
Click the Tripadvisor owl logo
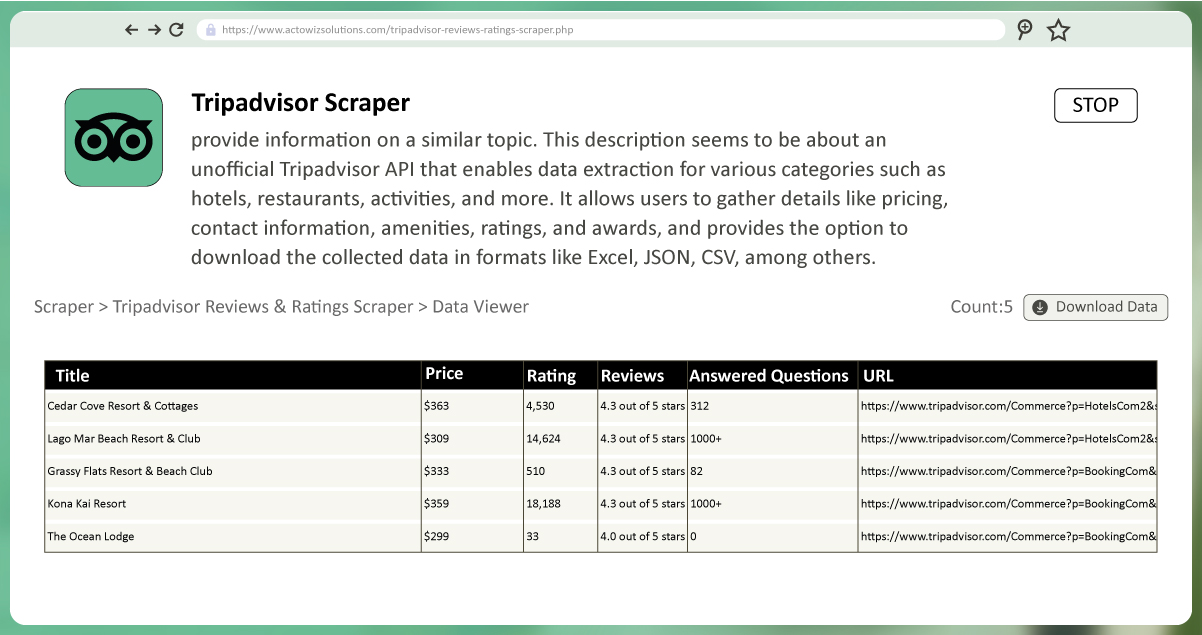[x=113, y=138]
